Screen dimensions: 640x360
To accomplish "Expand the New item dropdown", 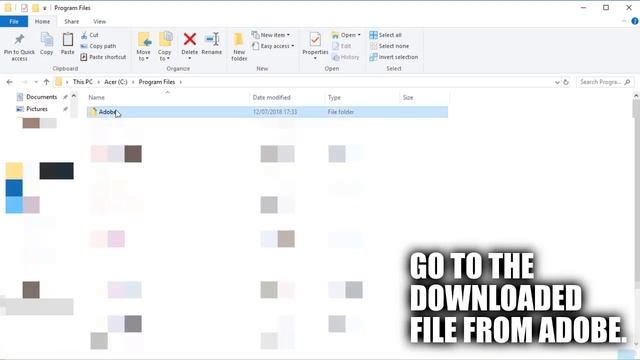I will point(271,35).
